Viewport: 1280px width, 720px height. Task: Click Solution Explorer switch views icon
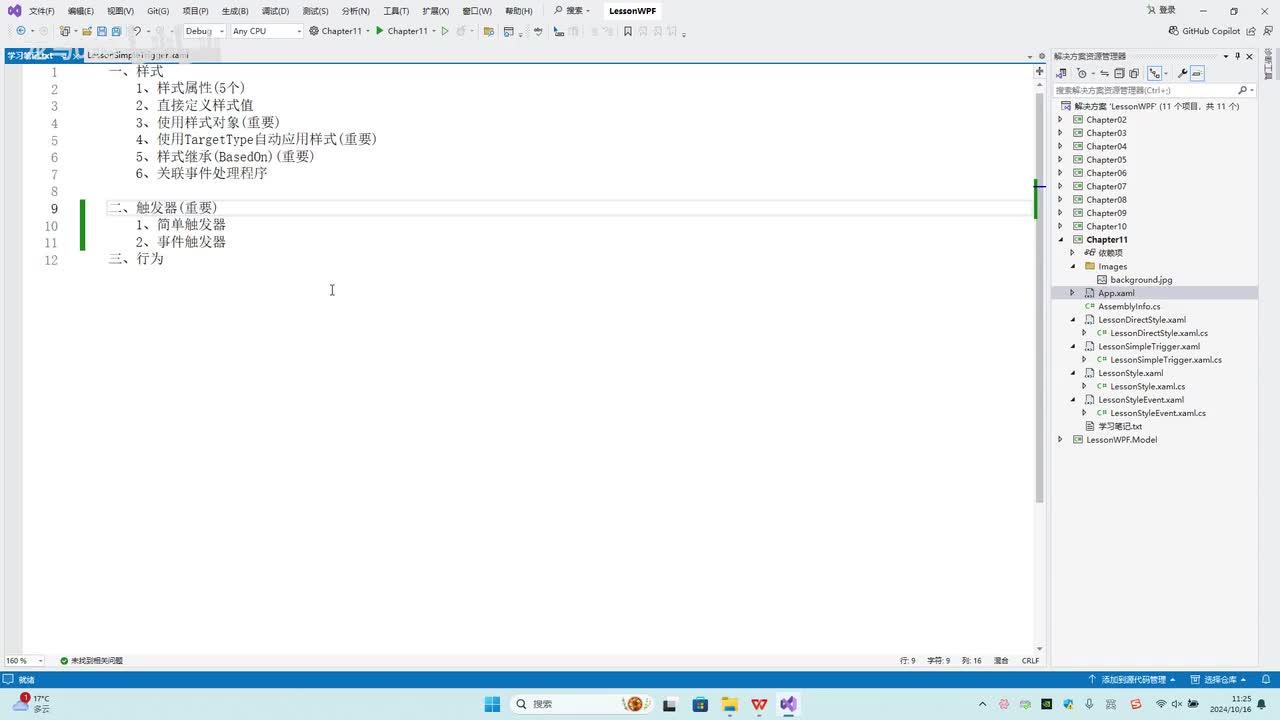pos(1062,73)
